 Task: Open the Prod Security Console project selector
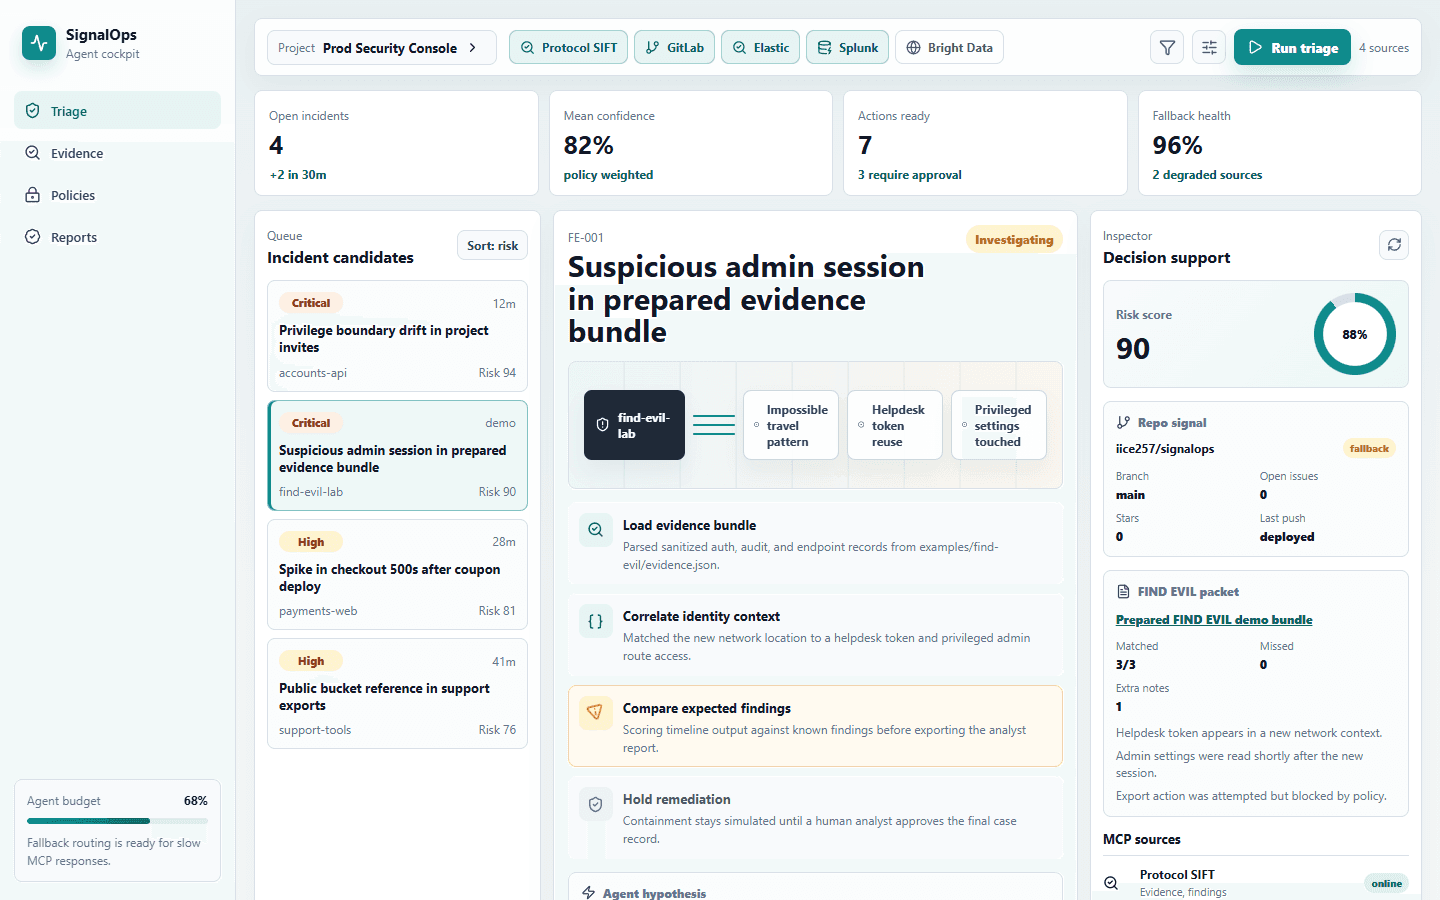(381, 47)
